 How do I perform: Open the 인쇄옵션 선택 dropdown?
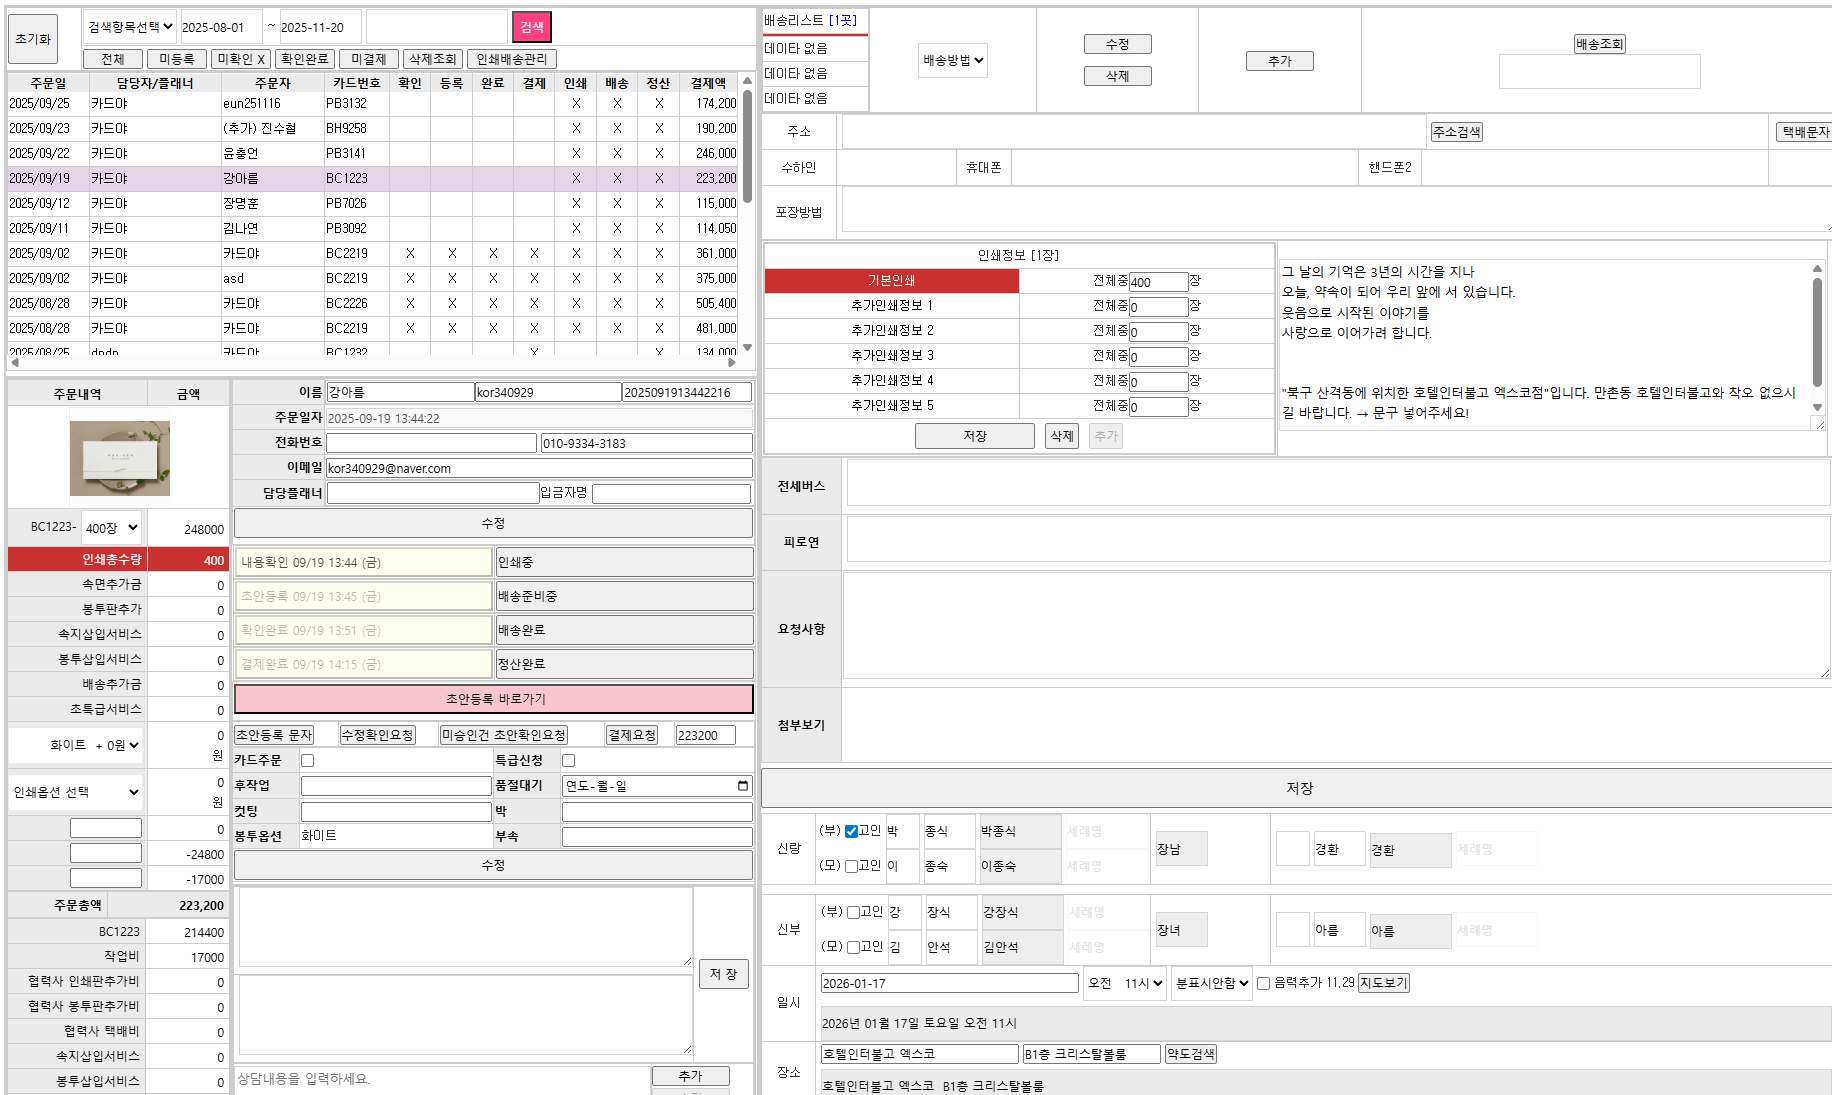click(75, 793)
